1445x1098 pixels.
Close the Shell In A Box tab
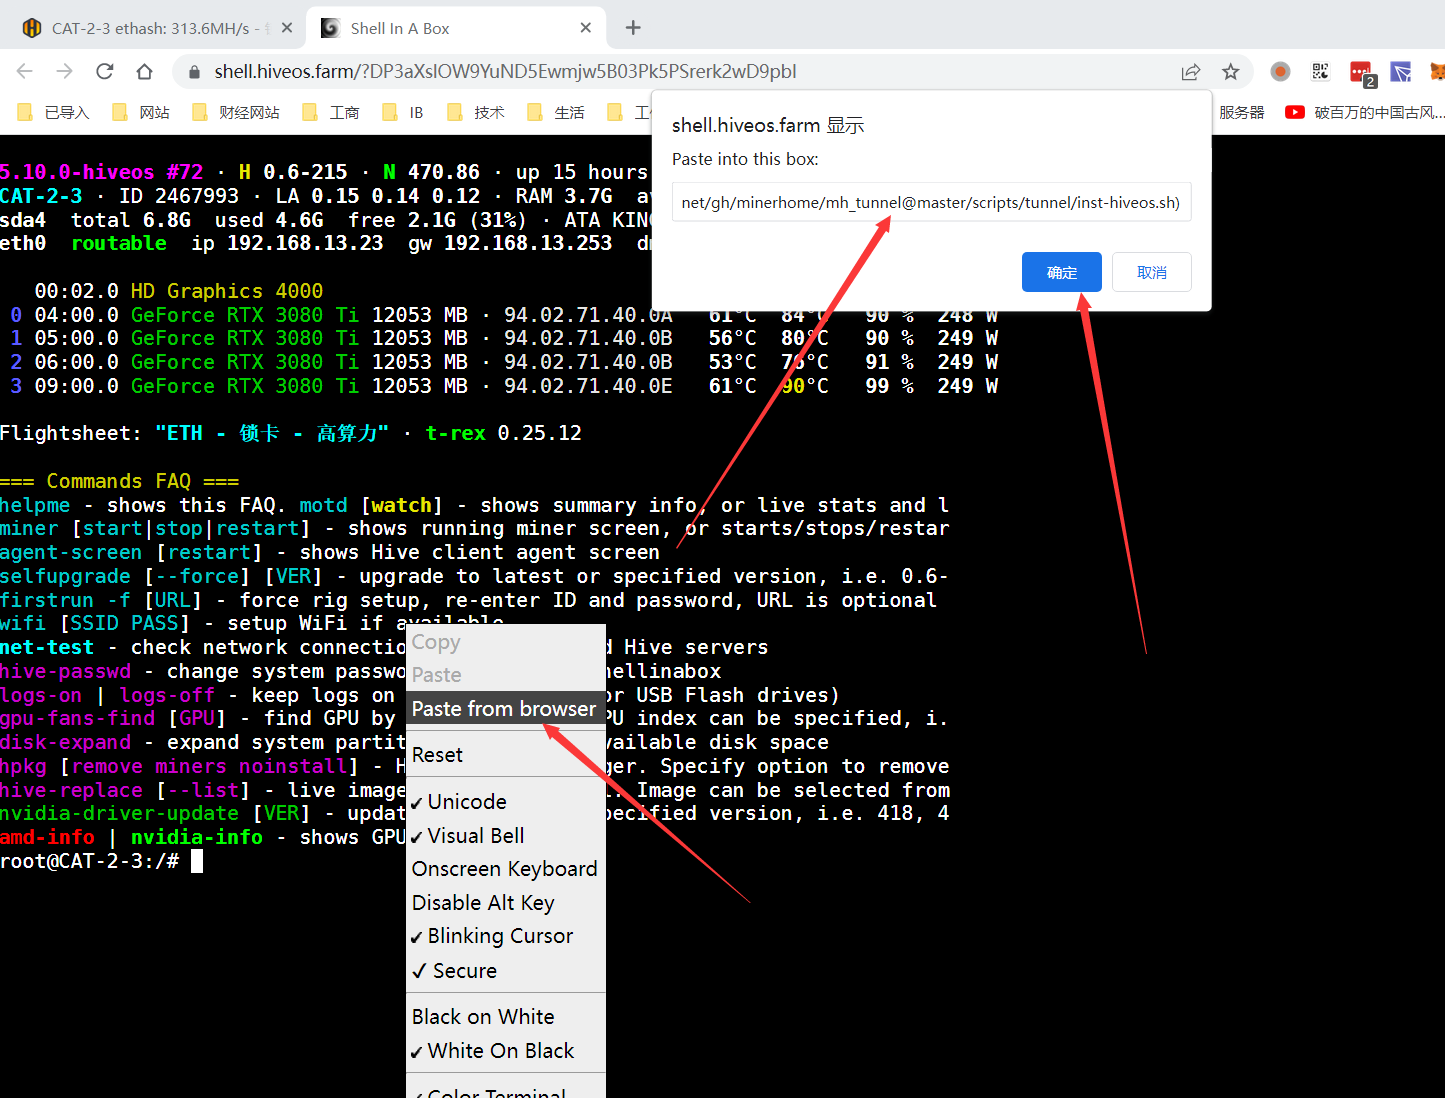tap(586, 28)
